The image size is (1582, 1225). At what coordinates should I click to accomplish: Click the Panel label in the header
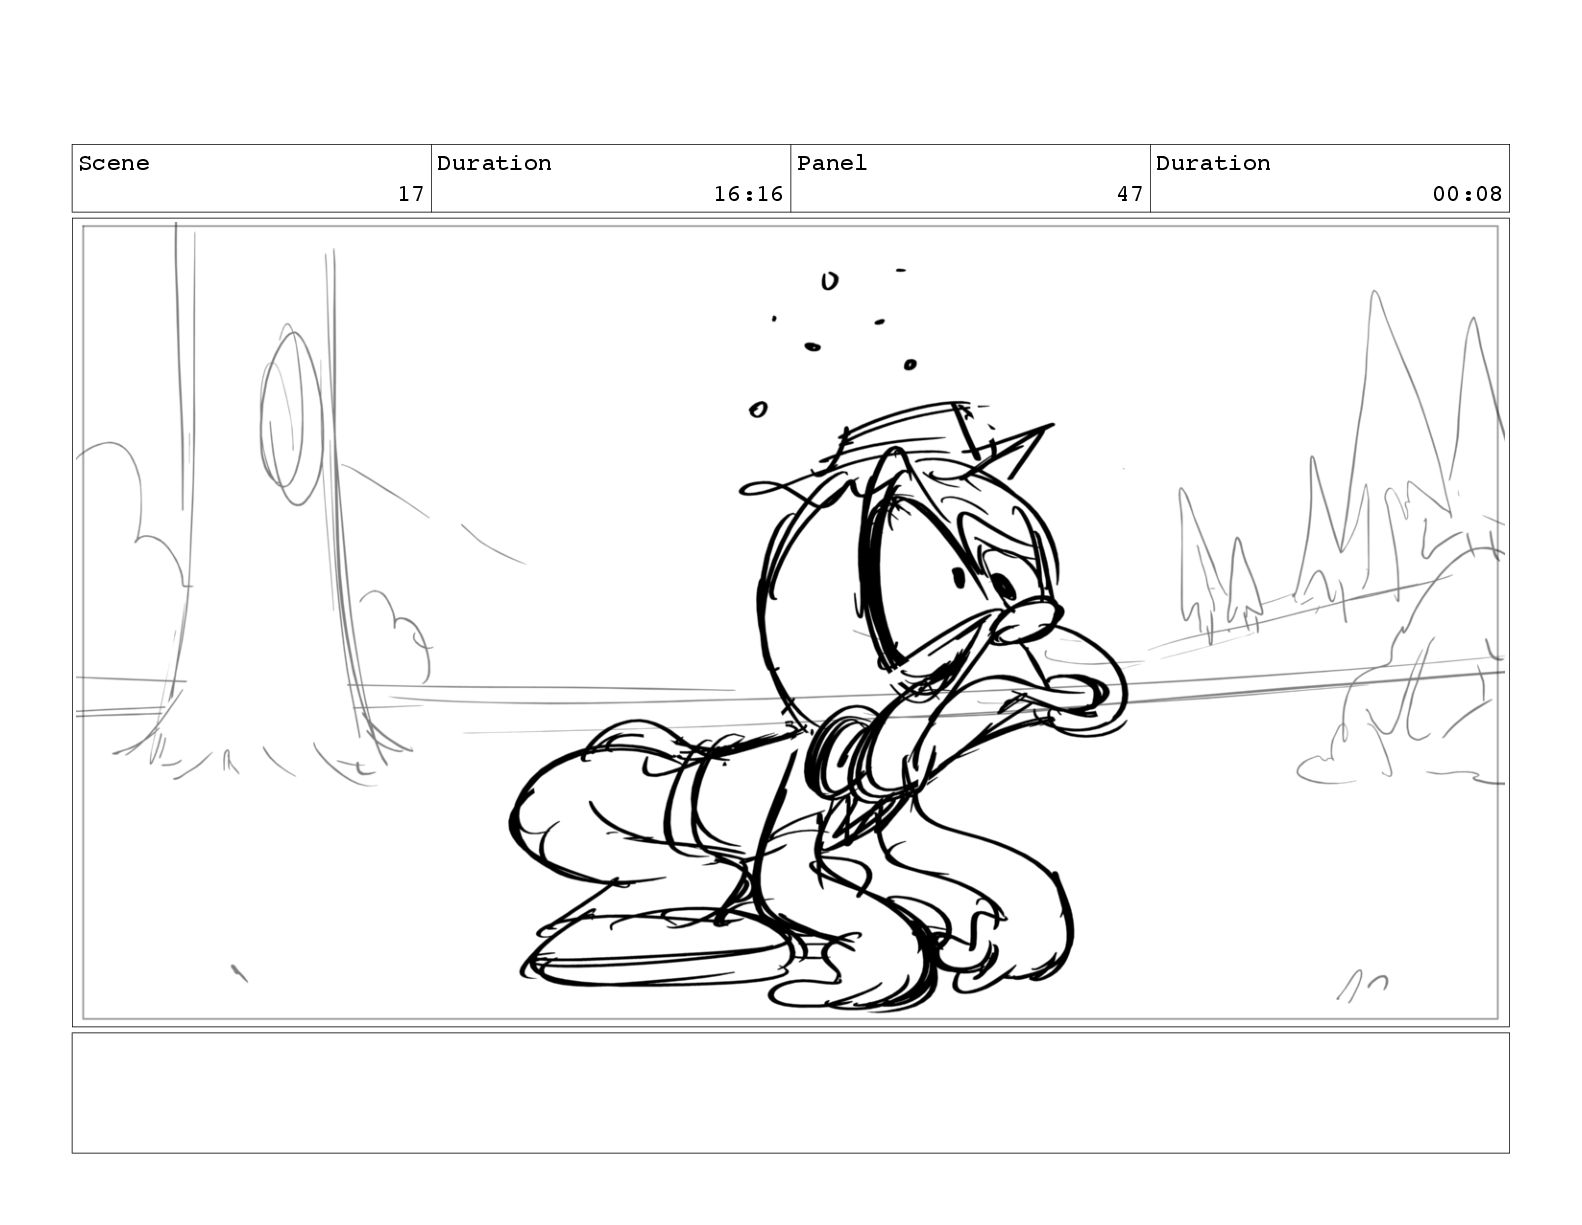click(832, 163)
